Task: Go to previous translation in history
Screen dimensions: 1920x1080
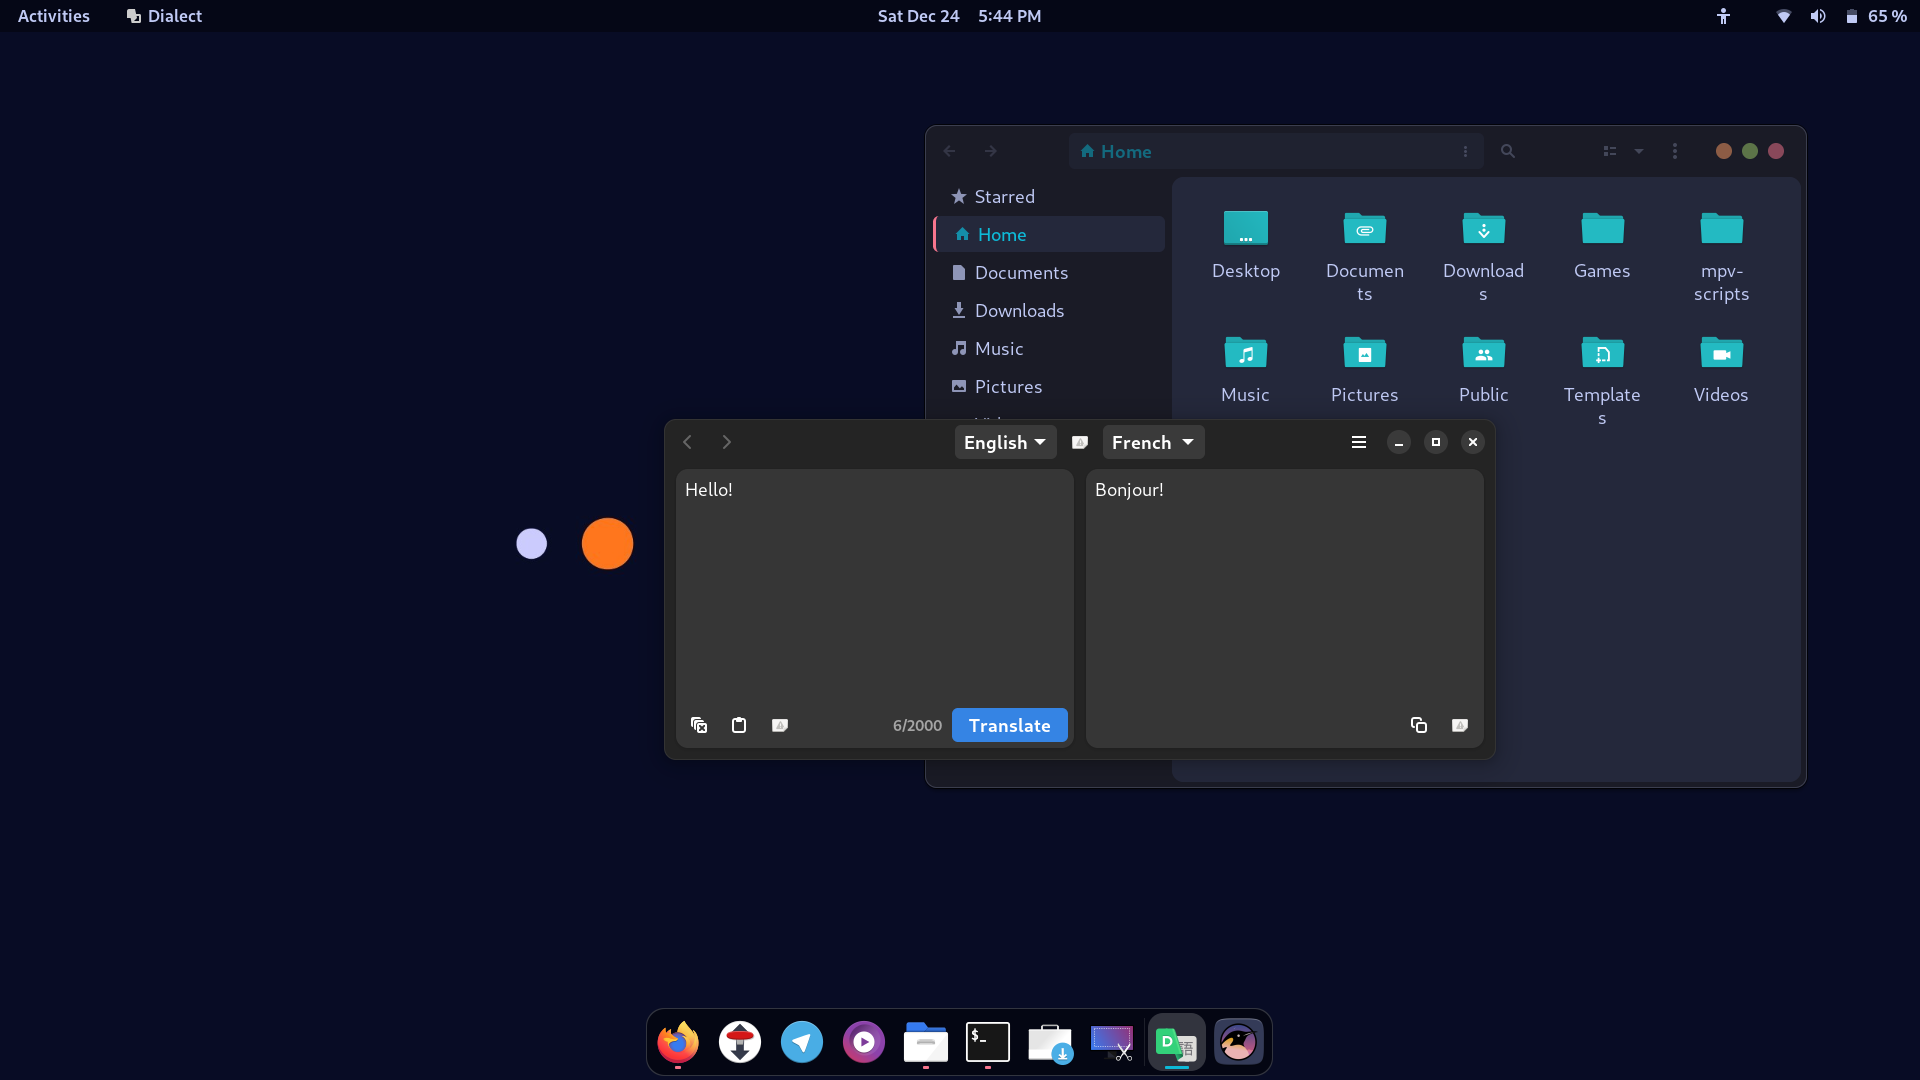Action: [688, 442]
